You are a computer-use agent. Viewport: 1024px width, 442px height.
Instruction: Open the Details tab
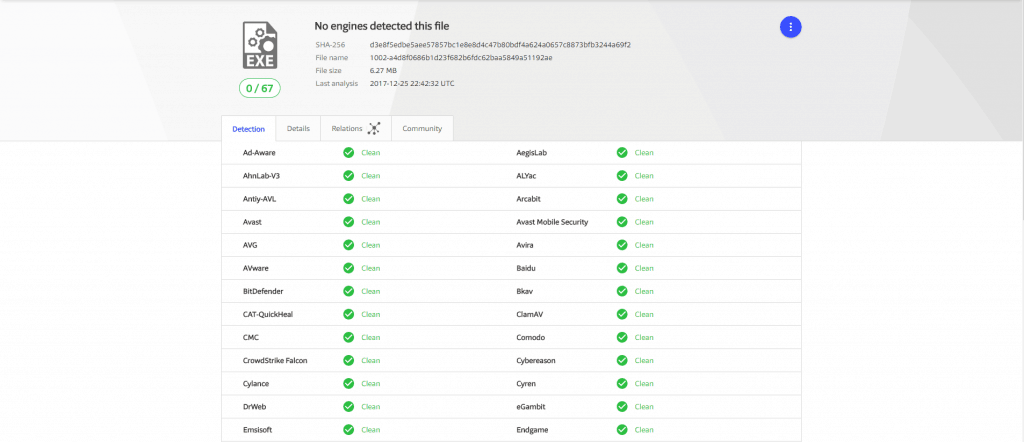pyautogui.click(x=298, y=129)
